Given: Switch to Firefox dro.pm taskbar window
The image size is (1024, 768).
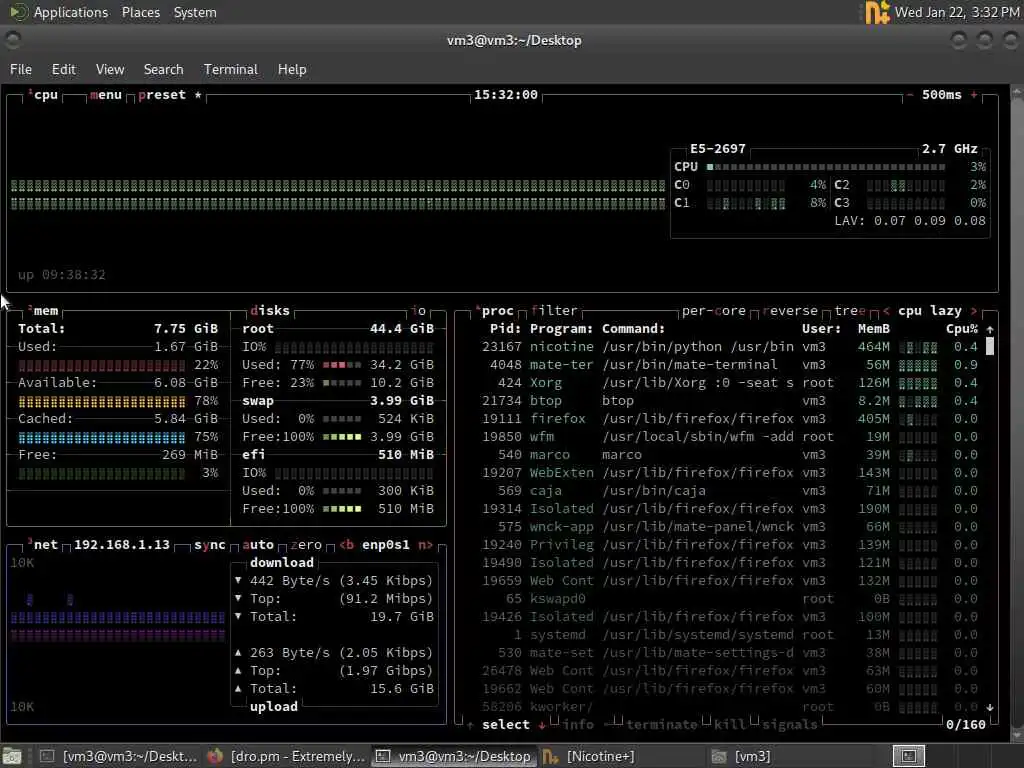Looking at the screenshot, I should (285, 756).
